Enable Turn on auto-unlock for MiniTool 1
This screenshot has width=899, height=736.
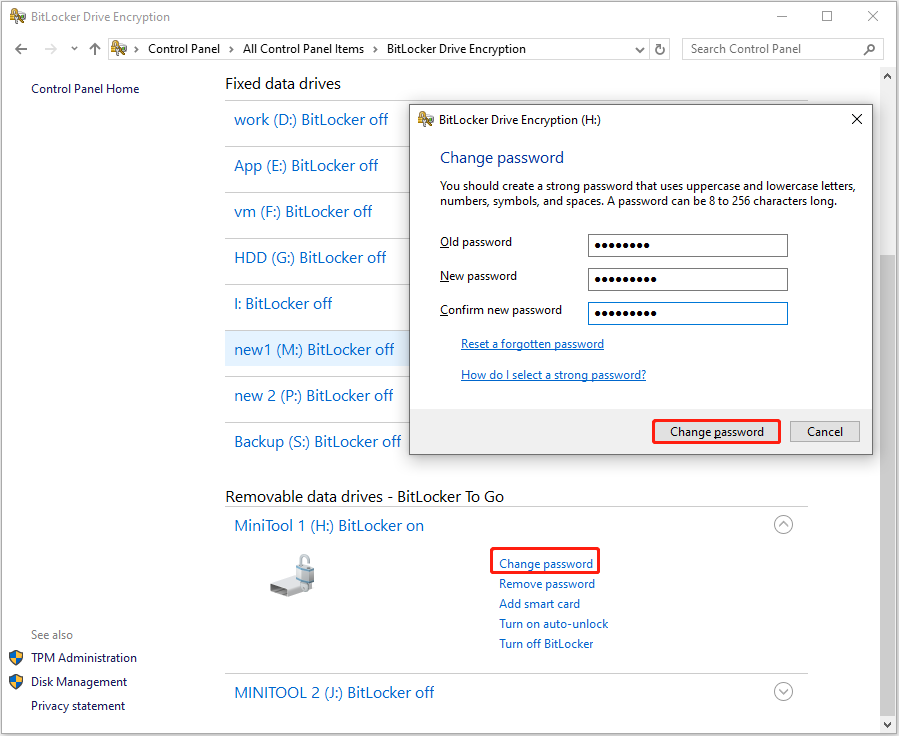pyautogui.click(x=553, y=623)
